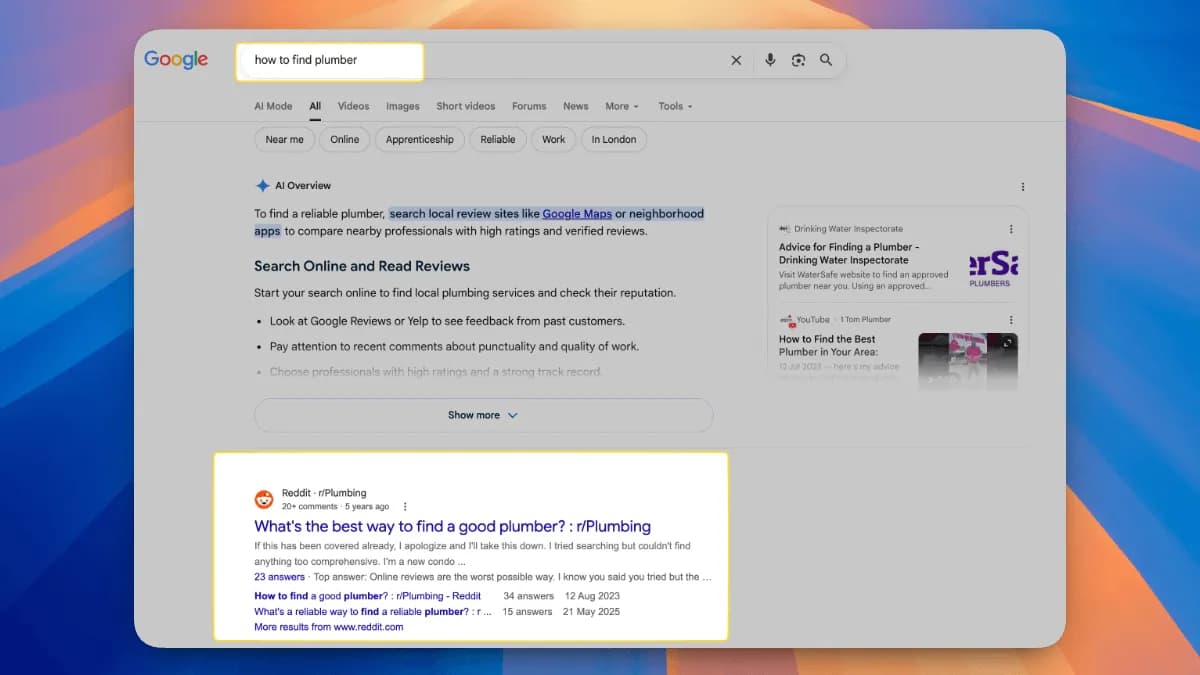Expand the More dropdown

622,106
